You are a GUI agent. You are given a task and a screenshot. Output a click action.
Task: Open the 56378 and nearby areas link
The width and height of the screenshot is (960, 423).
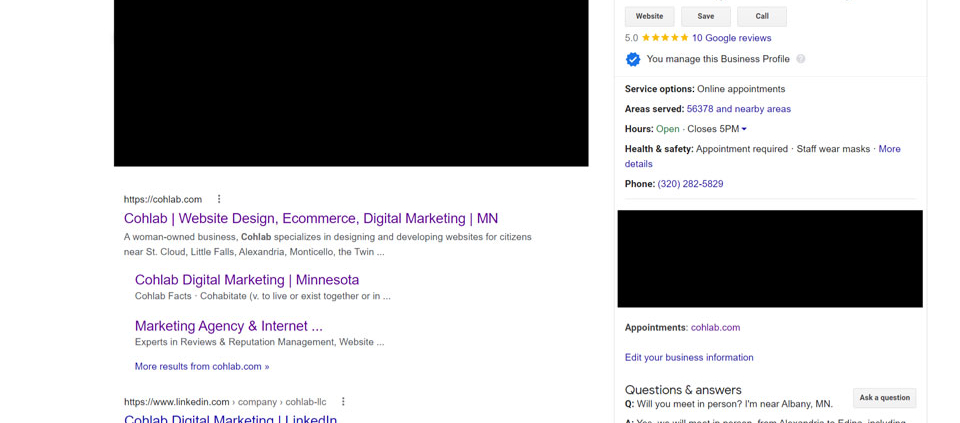(738, 109)
